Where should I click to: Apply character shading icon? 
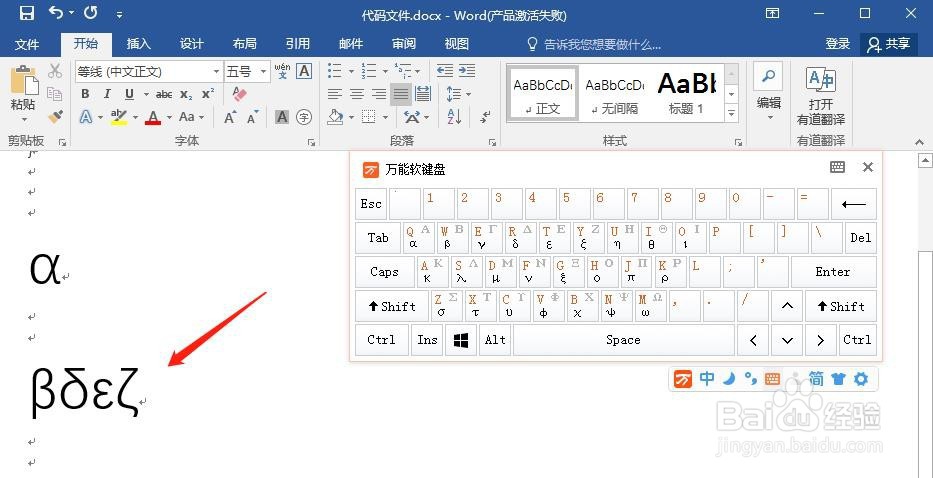[282, 117]
